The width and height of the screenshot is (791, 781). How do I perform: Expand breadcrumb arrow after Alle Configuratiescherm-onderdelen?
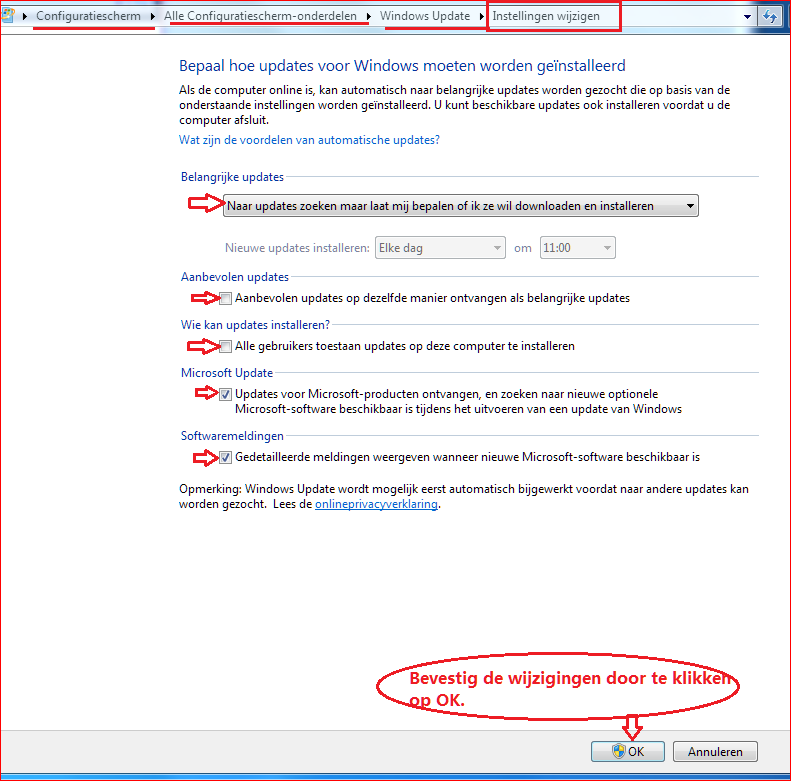pyautogui.click(x=369, y=17)
